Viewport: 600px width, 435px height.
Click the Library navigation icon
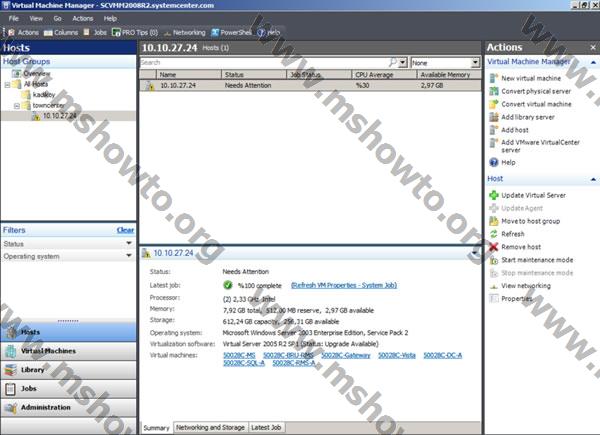(11, 370)
